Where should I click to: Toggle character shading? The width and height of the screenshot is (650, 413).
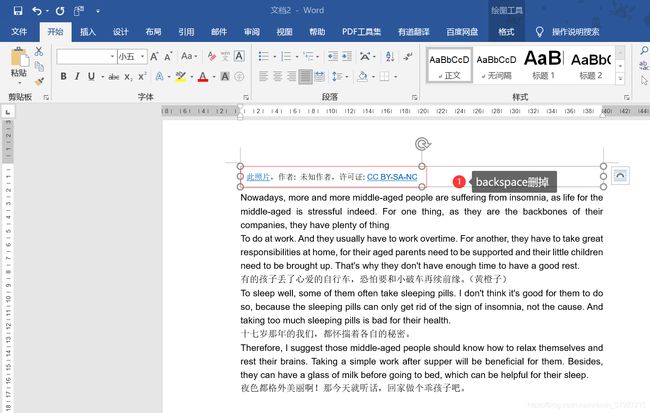click(x=225, y=76)
